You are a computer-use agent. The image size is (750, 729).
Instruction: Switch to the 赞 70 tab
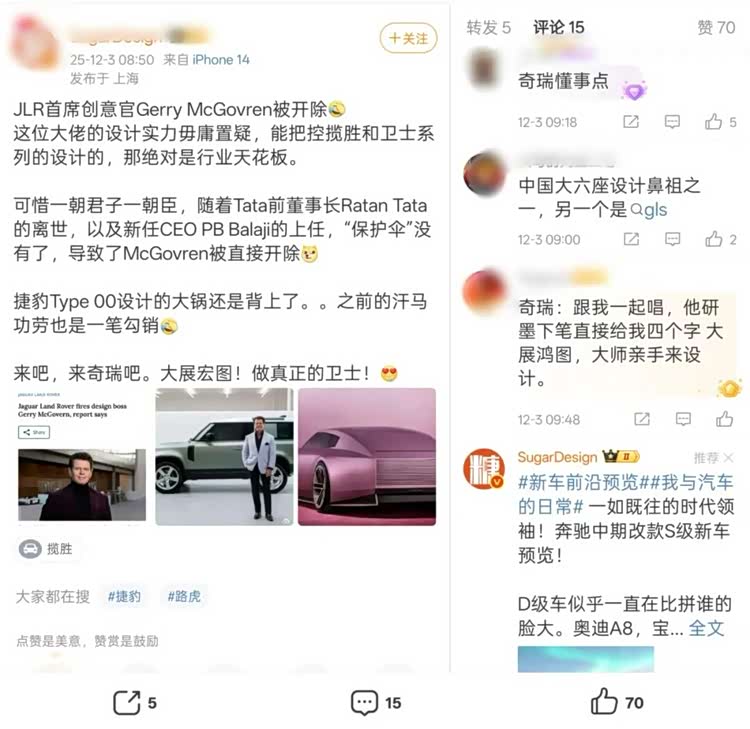pyautogui.click(x=716, y=27)
